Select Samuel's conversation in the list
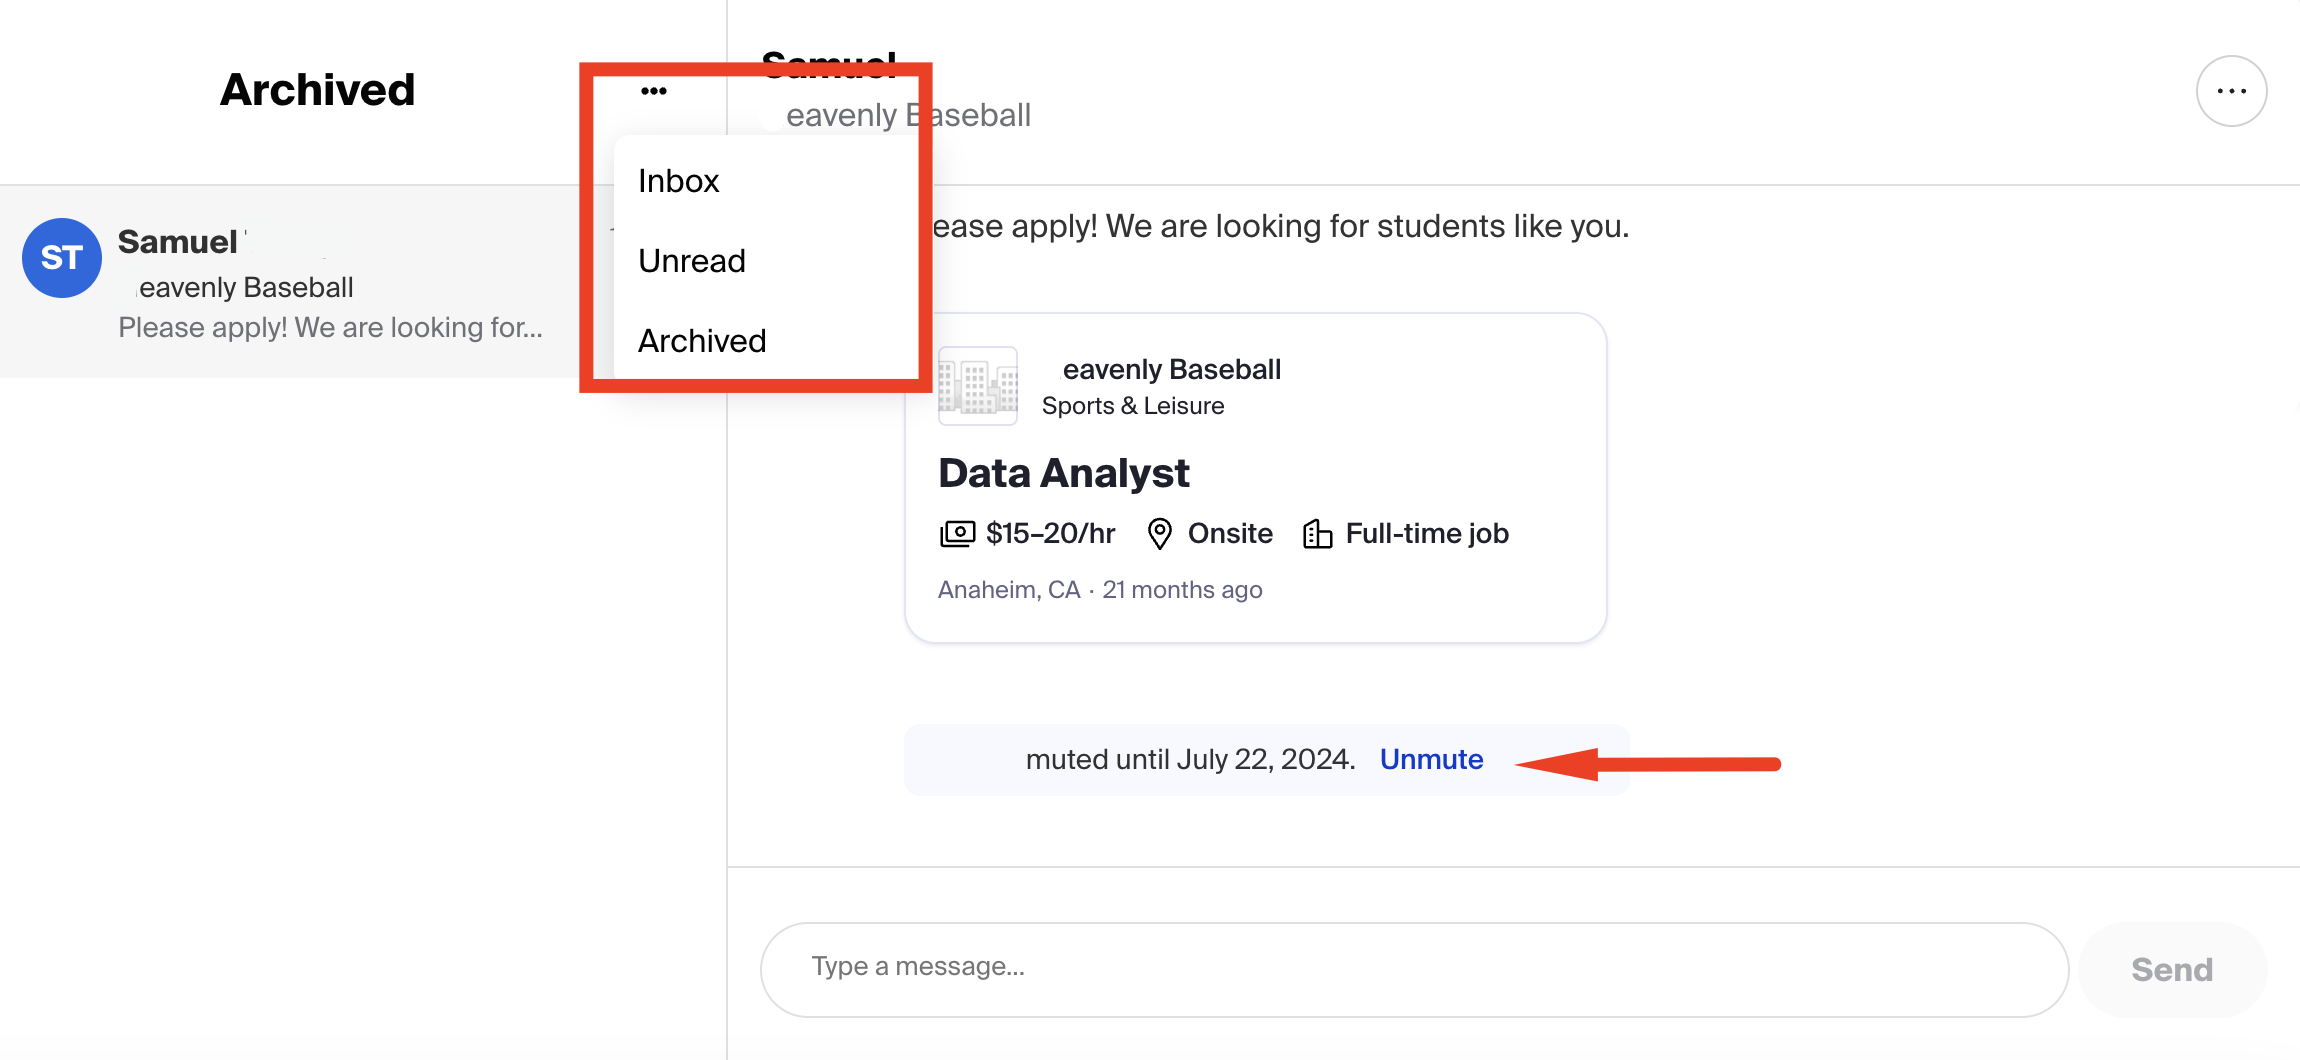2300x1060 pixels. pos(290,282)
